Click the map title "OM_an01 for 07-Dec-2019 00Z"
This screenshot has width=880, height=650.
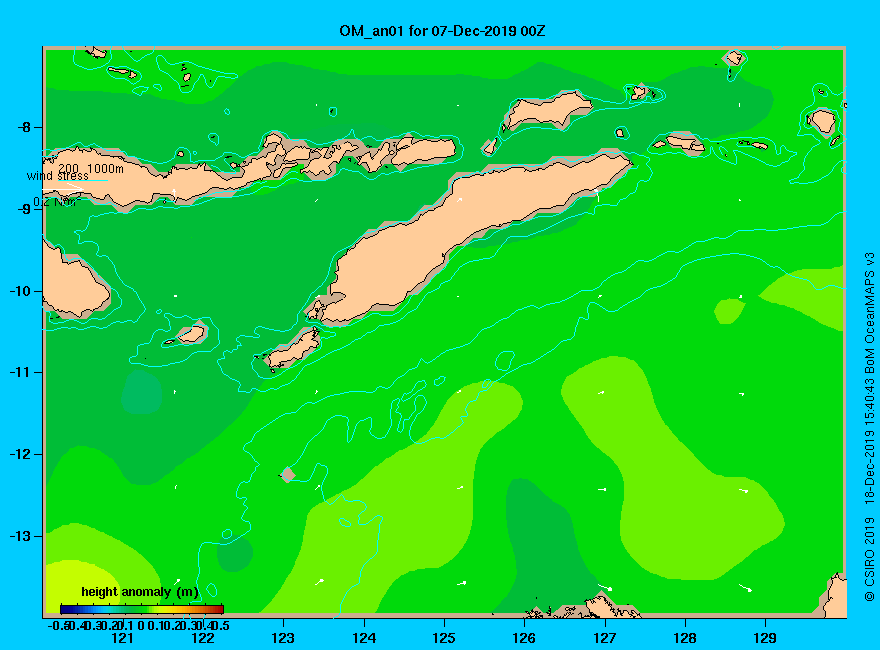(x=442, y=30)
